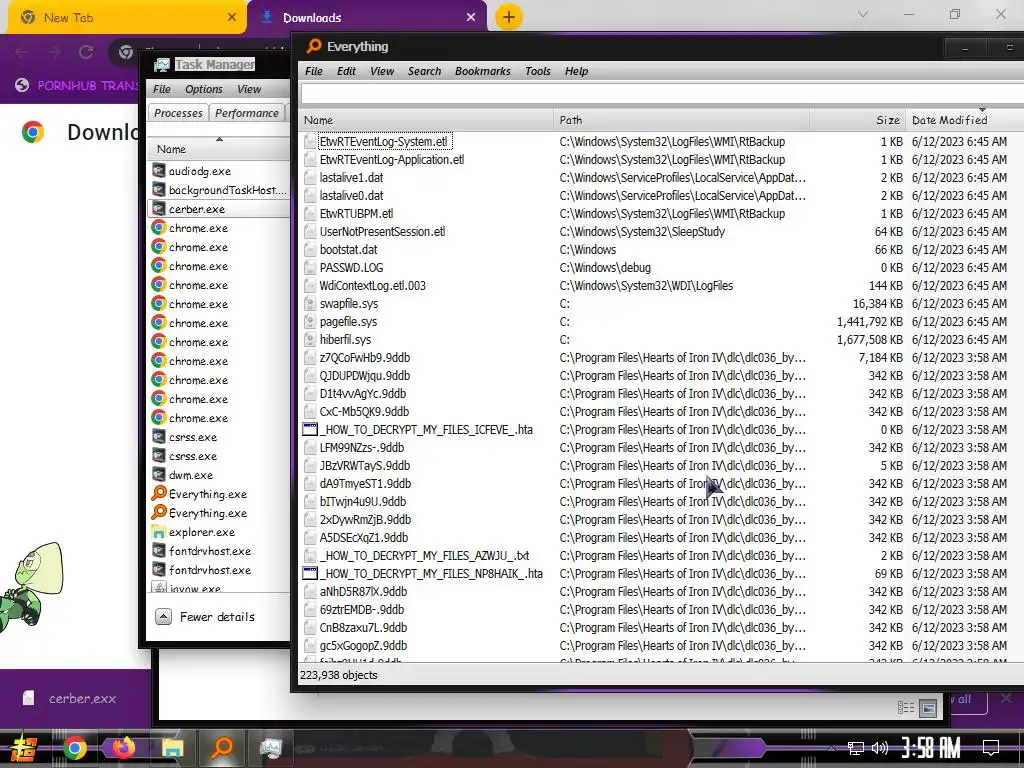
Task: Open the Bookmarks menu
Action: (483, 71)
